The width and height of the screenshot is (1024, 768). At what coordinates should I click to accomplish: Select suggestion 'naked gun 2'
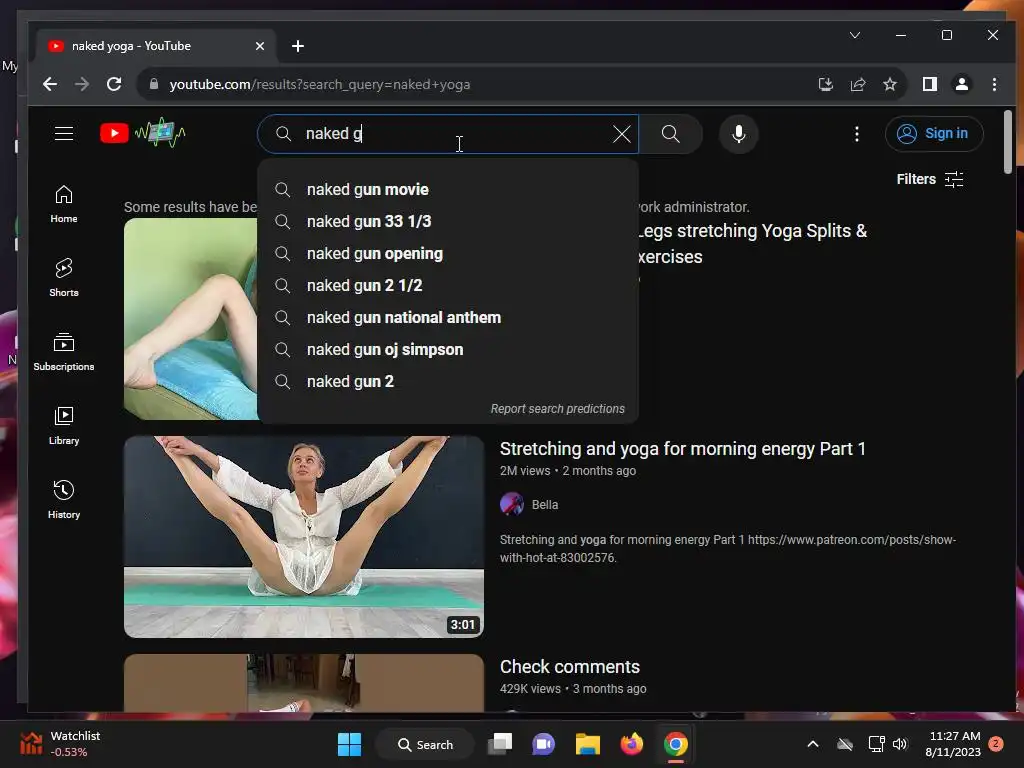click(448, 381)
